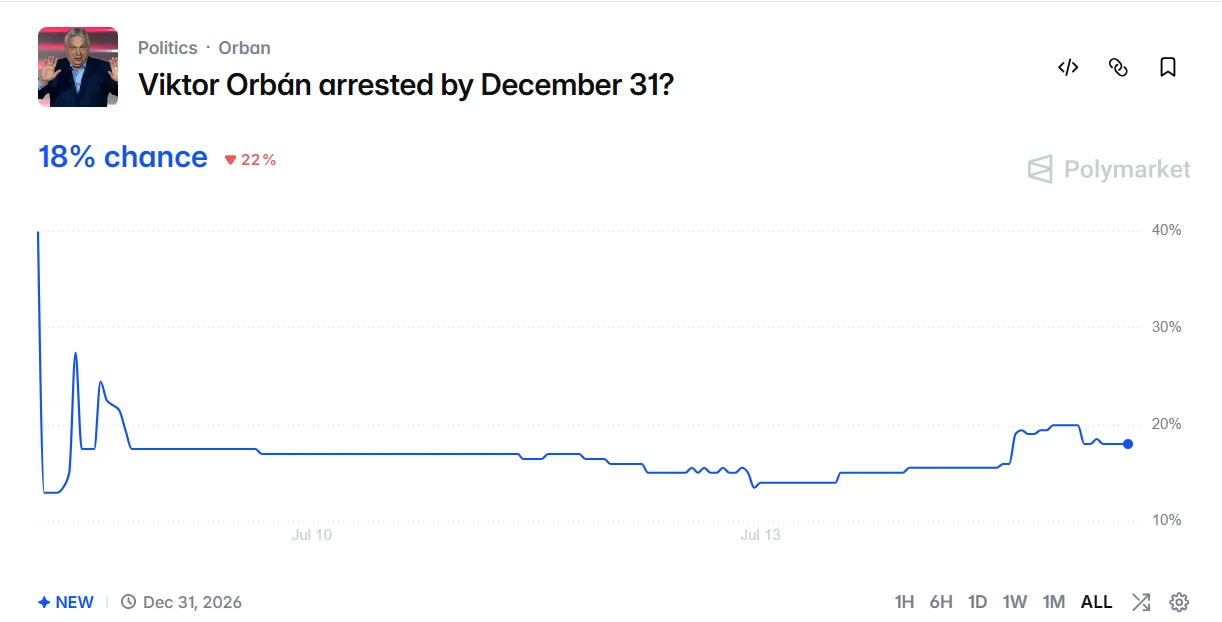The height and width of the screenshot is (622, 1222).
Task: Click Viktor Orbán market thumbnail image
Action: coord(78,67)
